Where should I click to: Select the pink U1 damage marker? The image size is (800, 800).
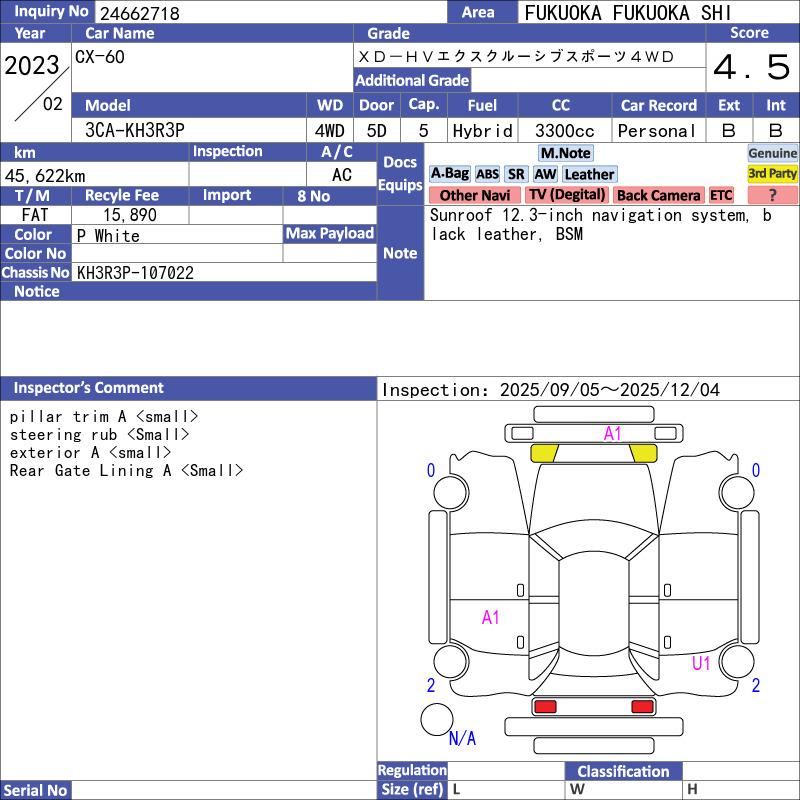click(x=701, y=663)
